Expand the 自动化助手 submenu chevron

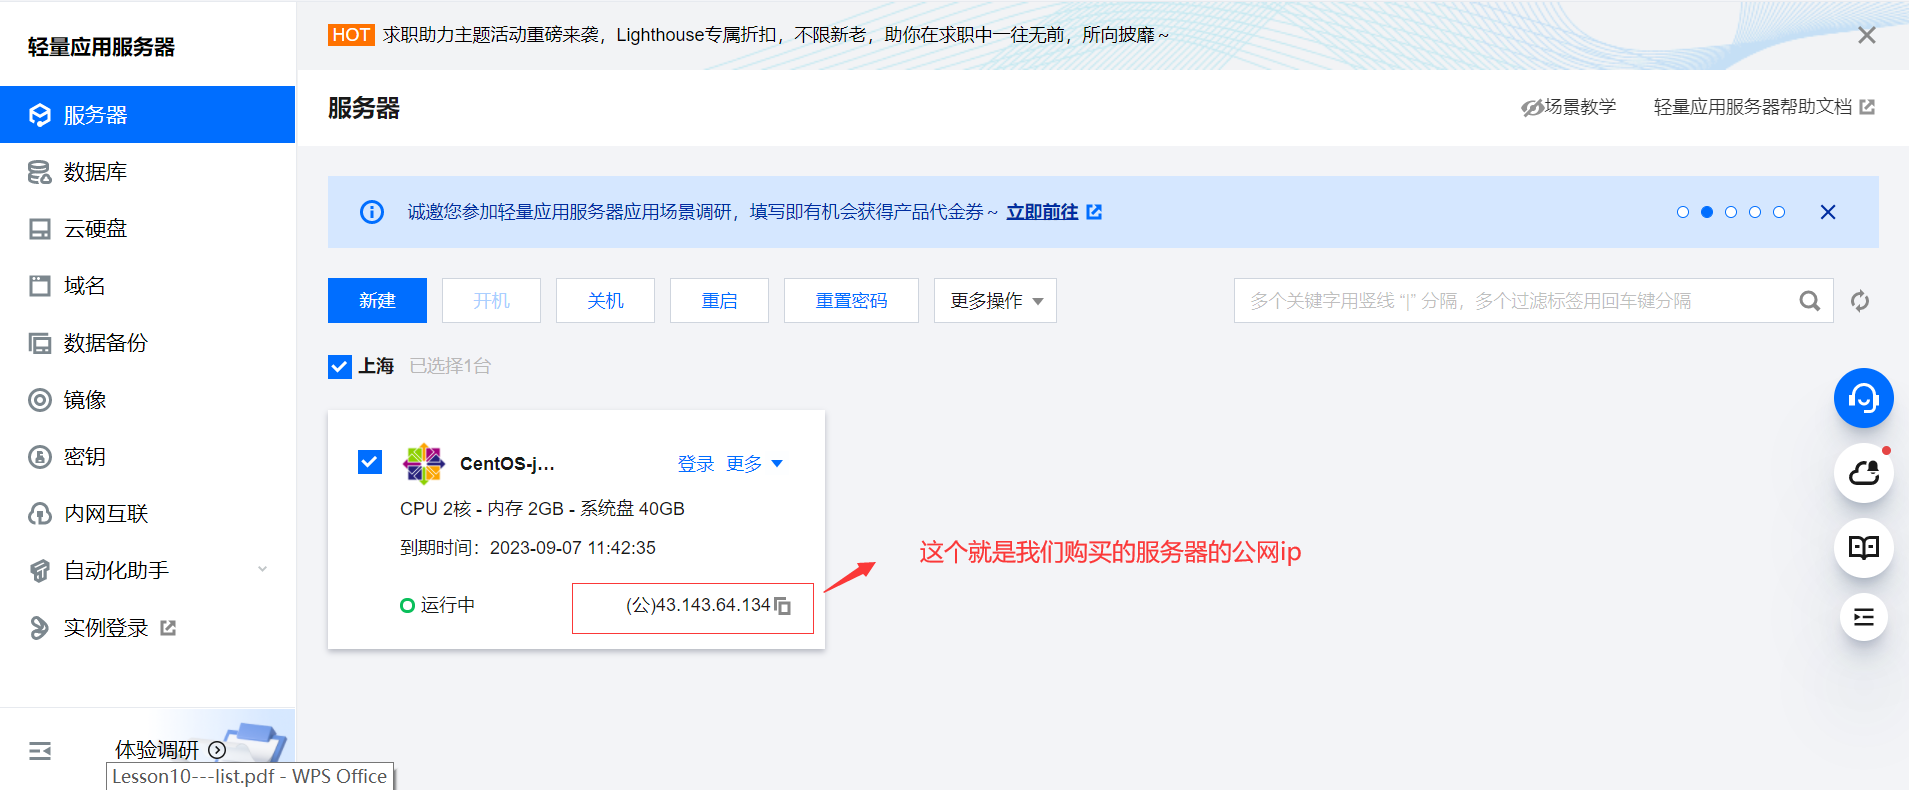coord(263,570)
